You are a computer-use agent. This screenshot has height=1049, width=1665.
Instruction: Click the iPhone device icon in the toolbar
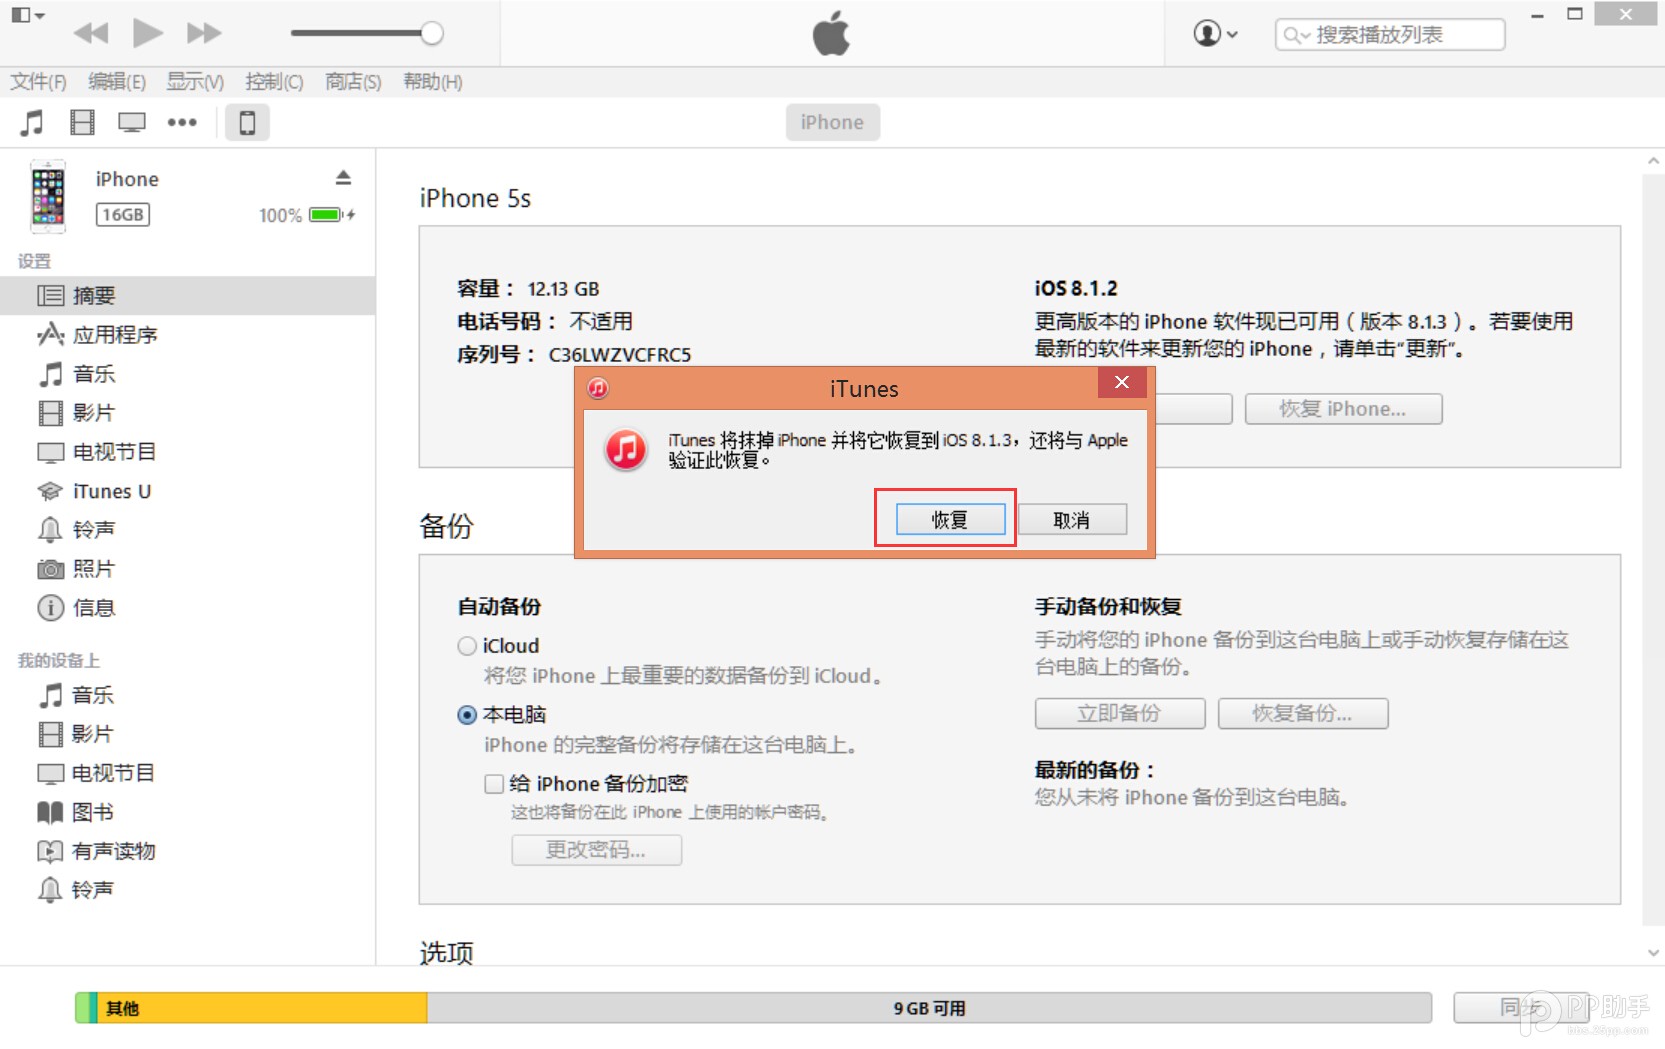click(x=246, y=122)
